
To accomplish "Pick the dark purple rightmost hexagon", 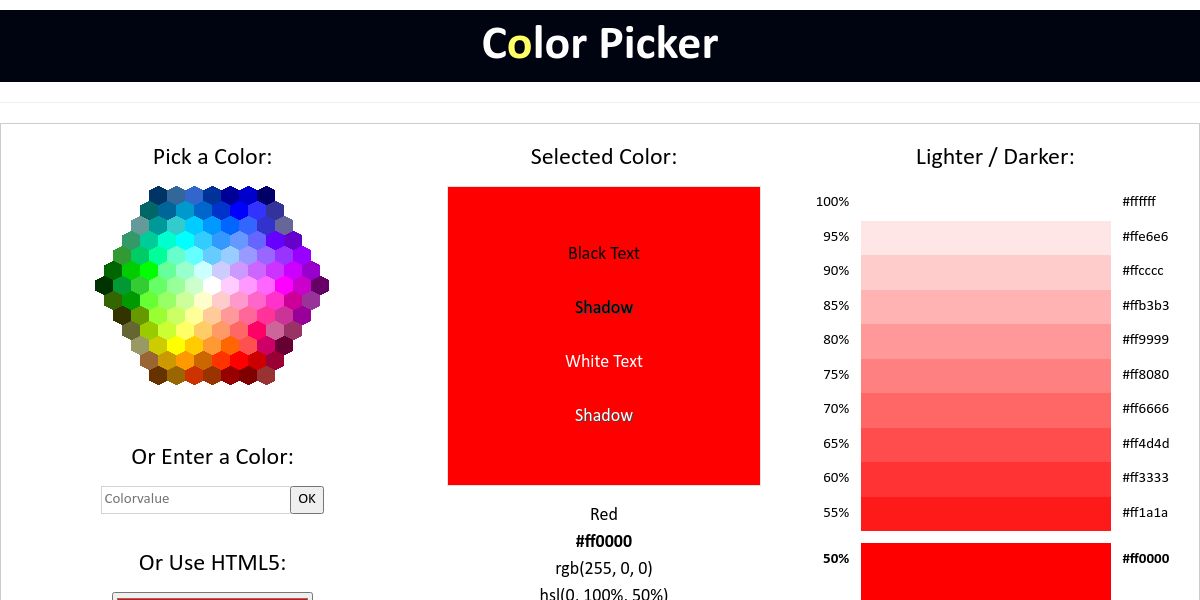I will coord(320,286).
